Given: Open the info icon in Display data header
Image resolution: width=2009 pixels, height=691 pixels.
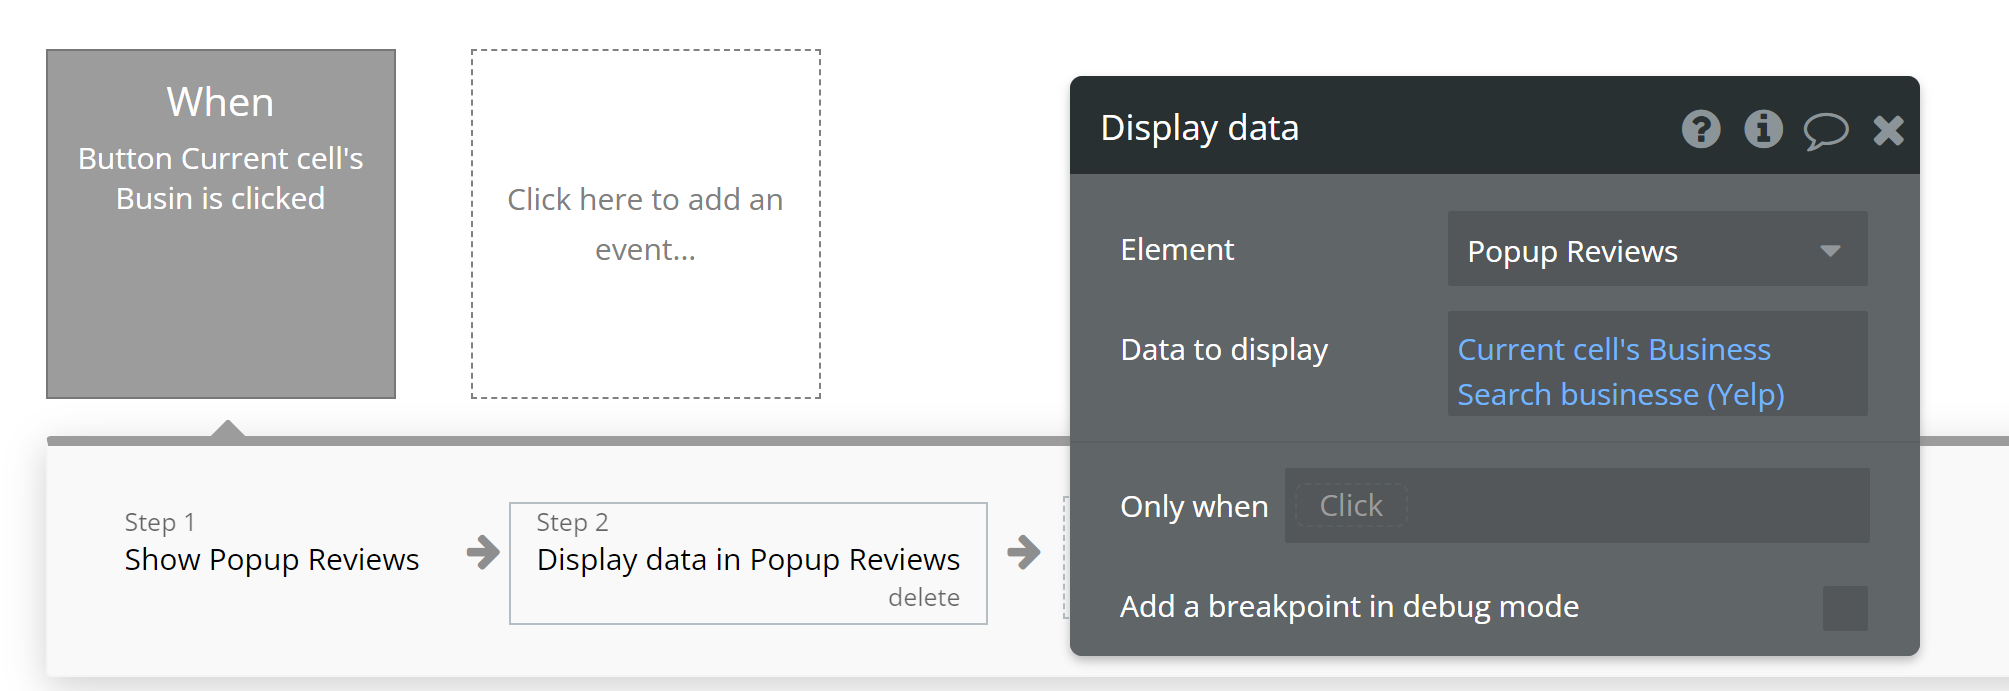Looking at the screenshot, I should [x=1763, y=129].
